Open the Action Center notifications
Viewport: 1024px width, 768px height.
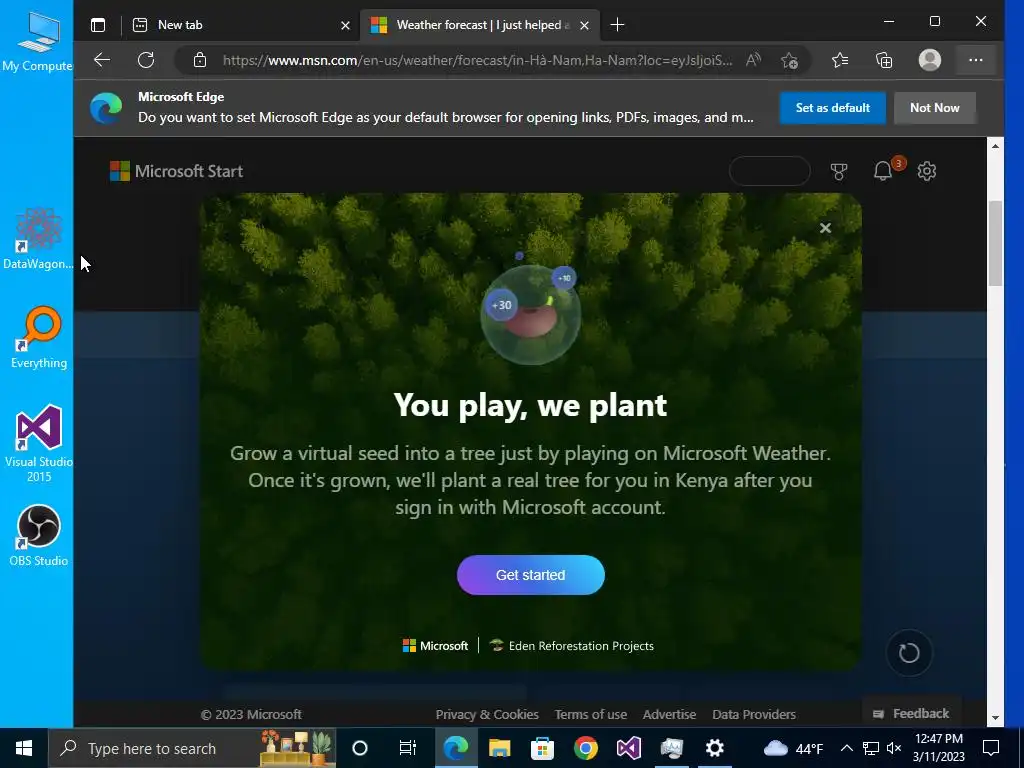click(x=991, y=748)
